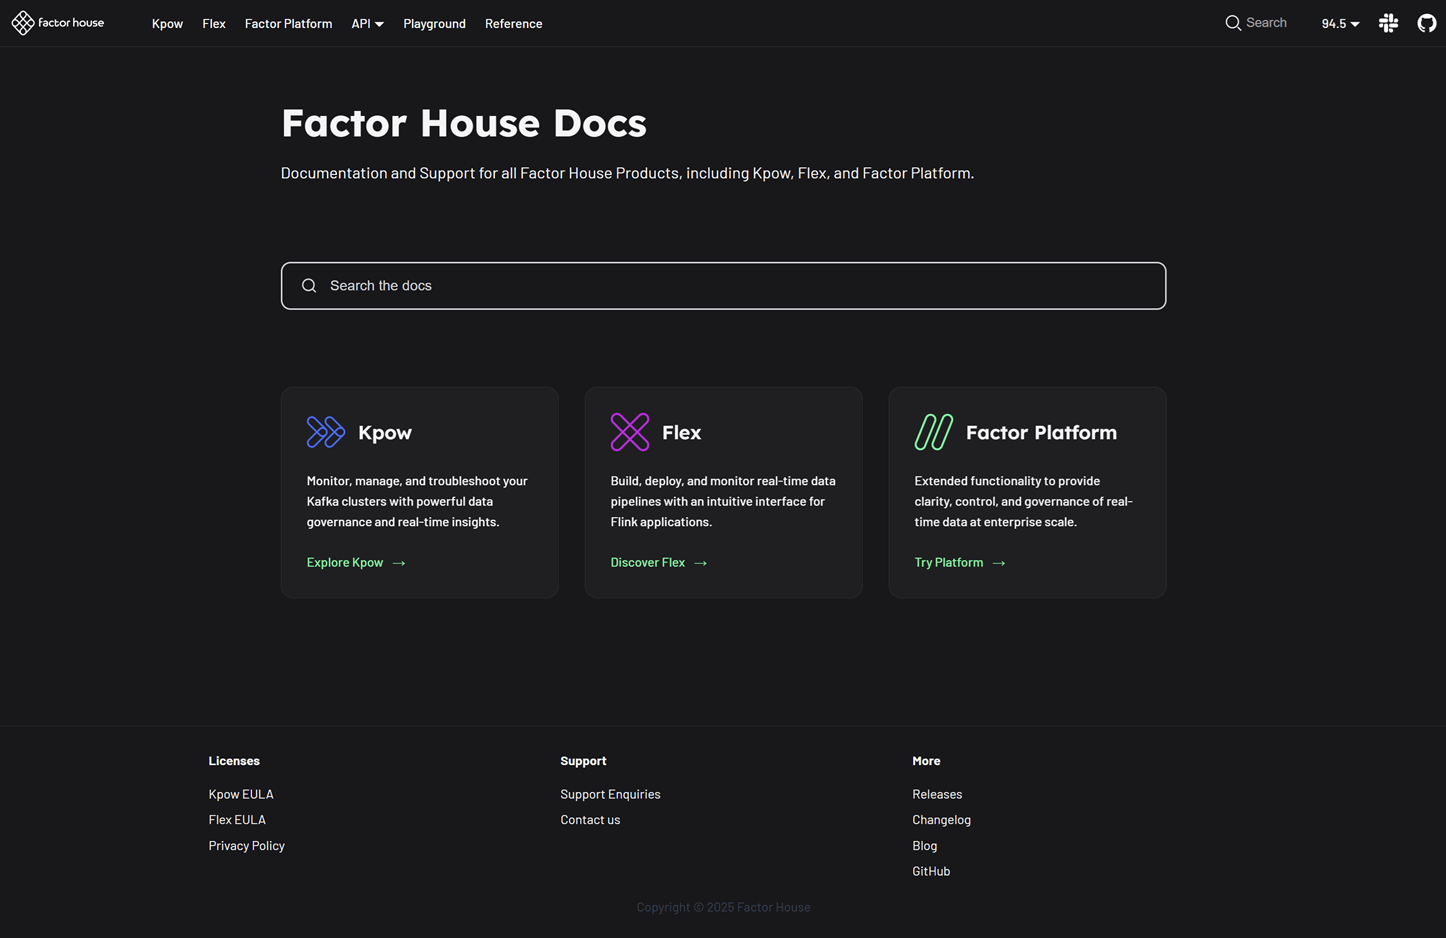Select Kpow in the navigation menu
This screenshot has width=1446, height=938.
click(x=167, y=23)
